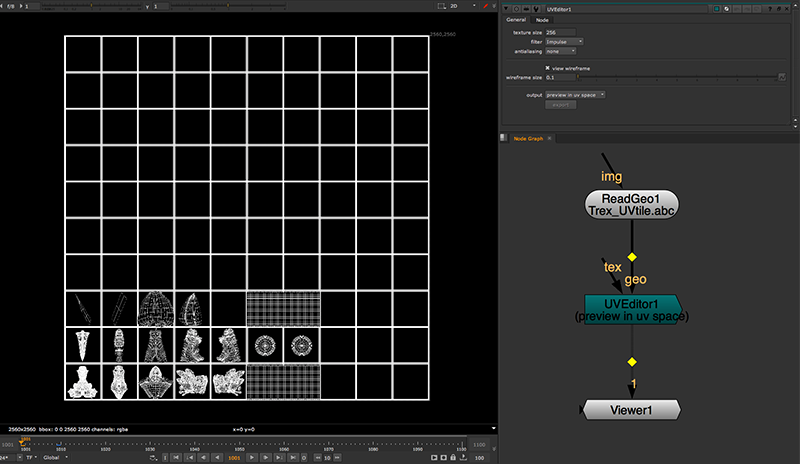The width and height of the screenshot is (800, 464).
Task: Open the output preview in uv space dropdown
Action: tap(575, 94)
